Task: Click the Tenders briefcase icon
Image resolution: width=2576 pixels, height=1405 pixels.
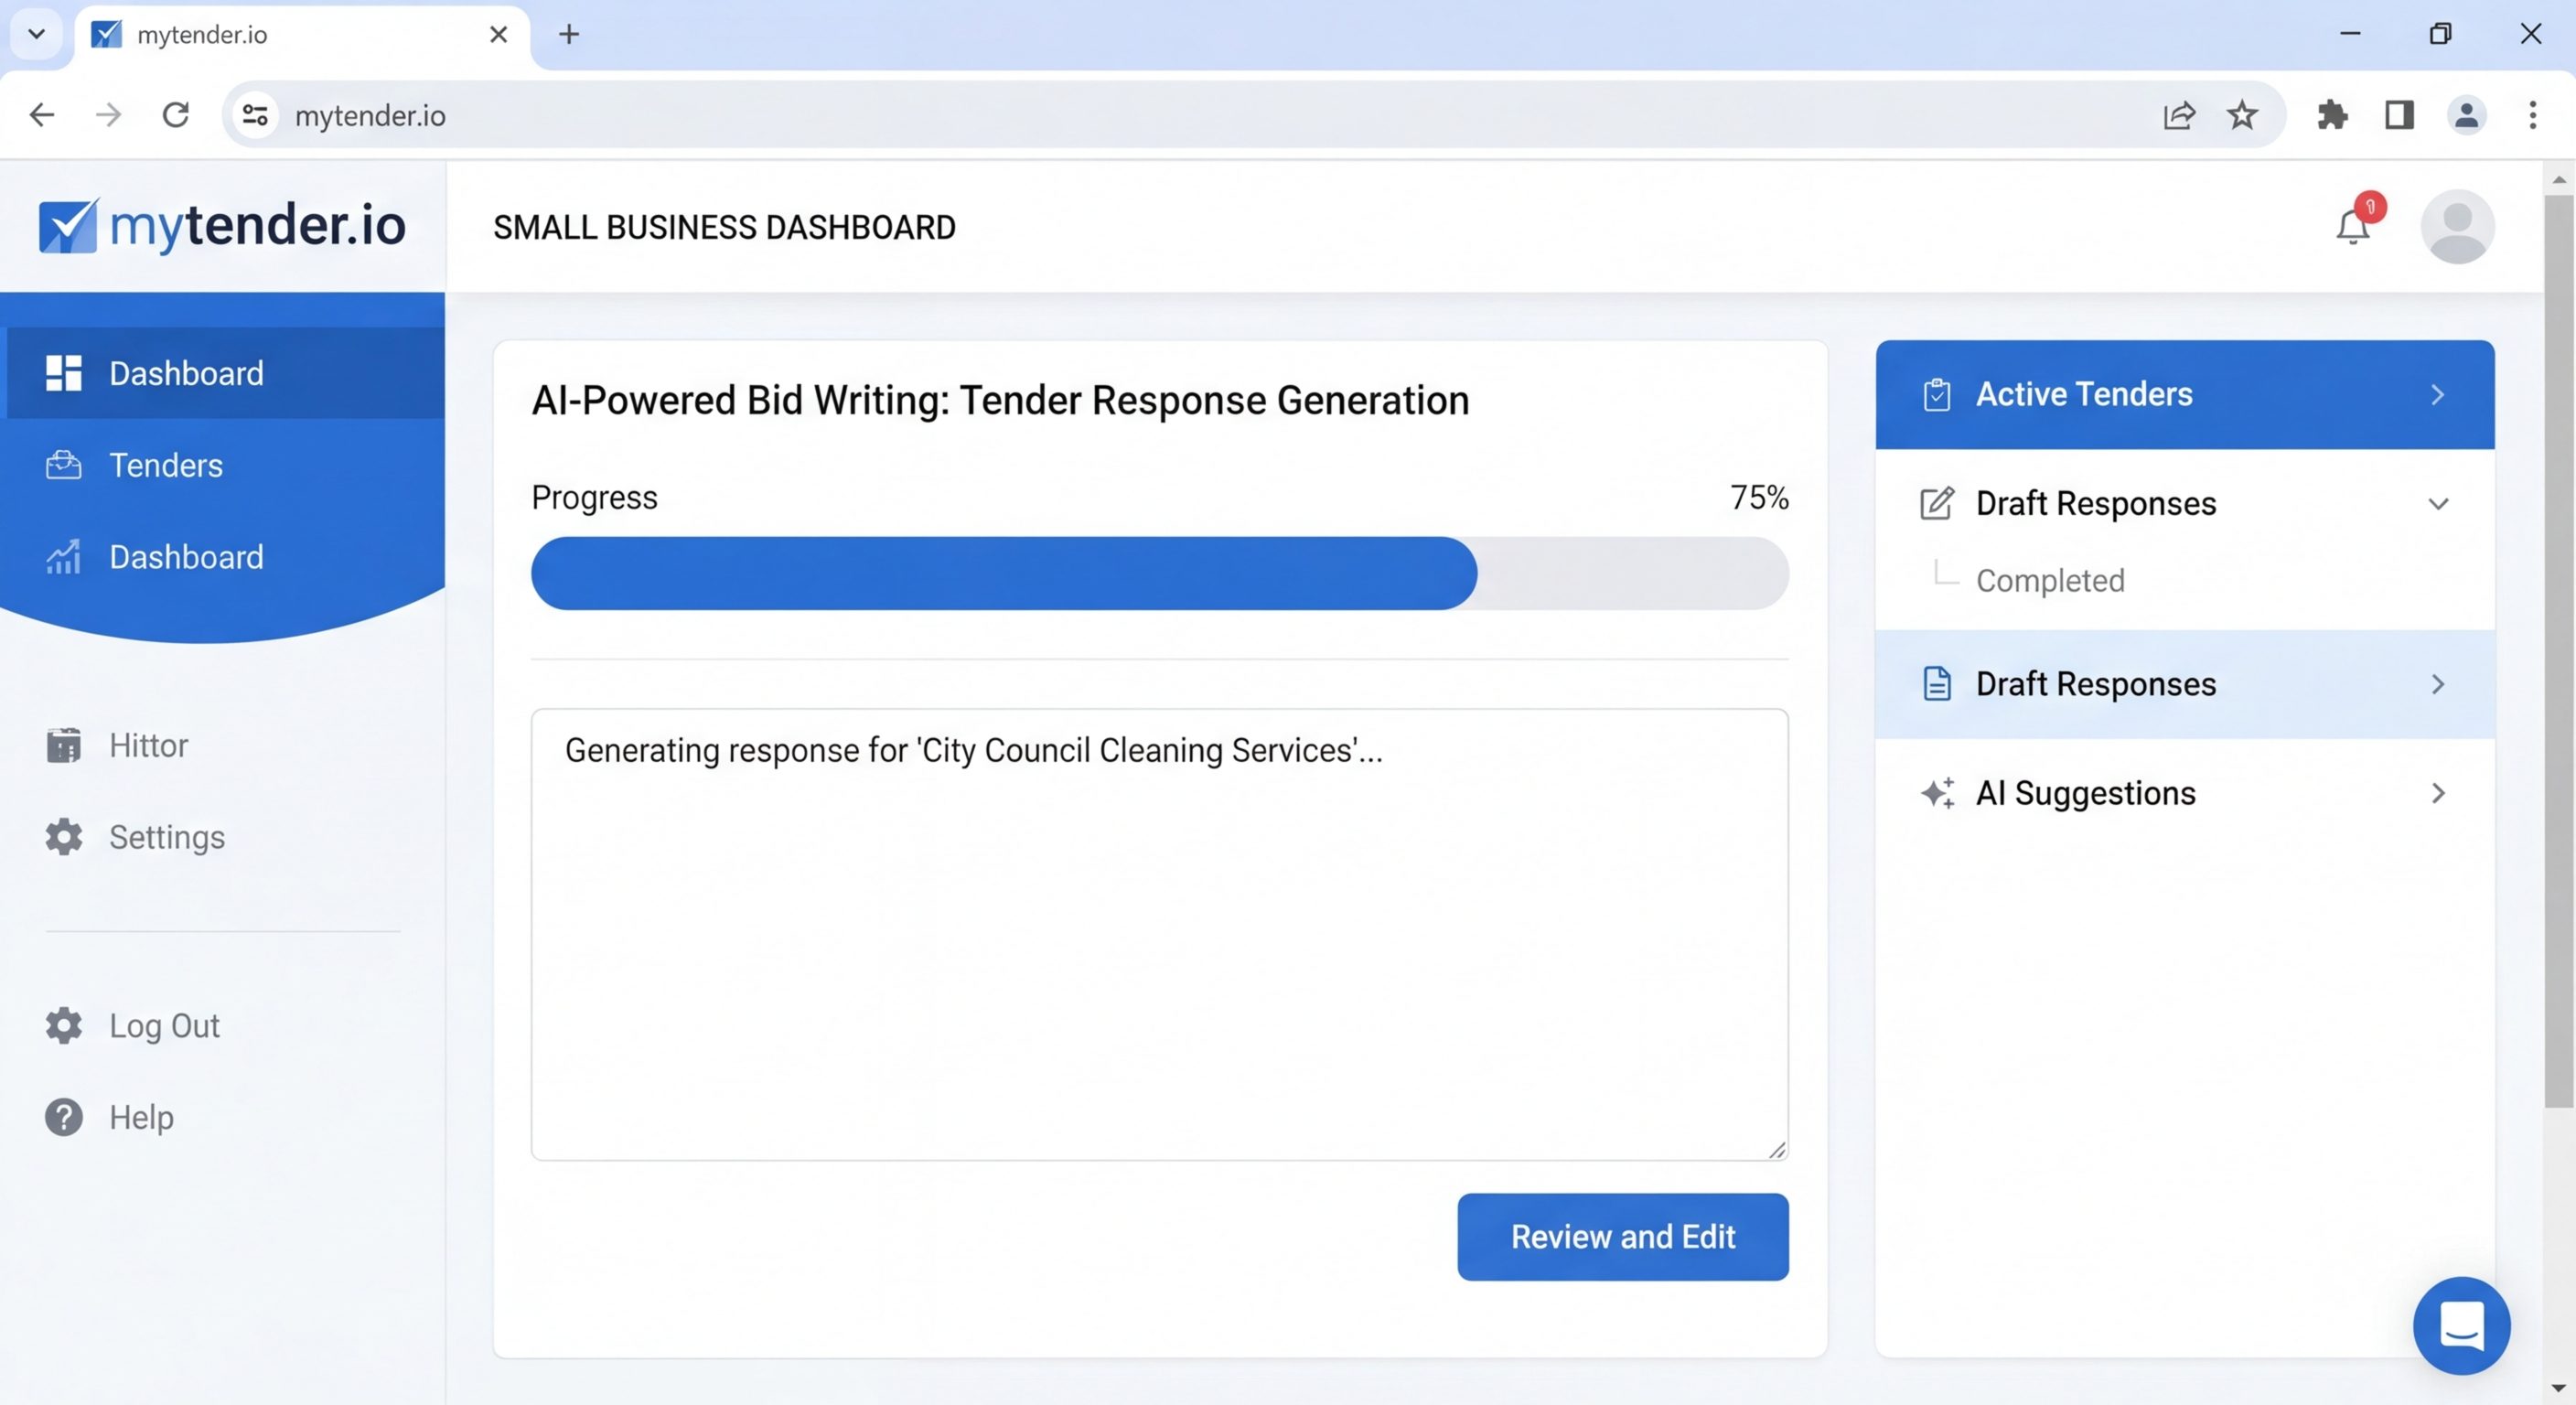Action: 64,465
